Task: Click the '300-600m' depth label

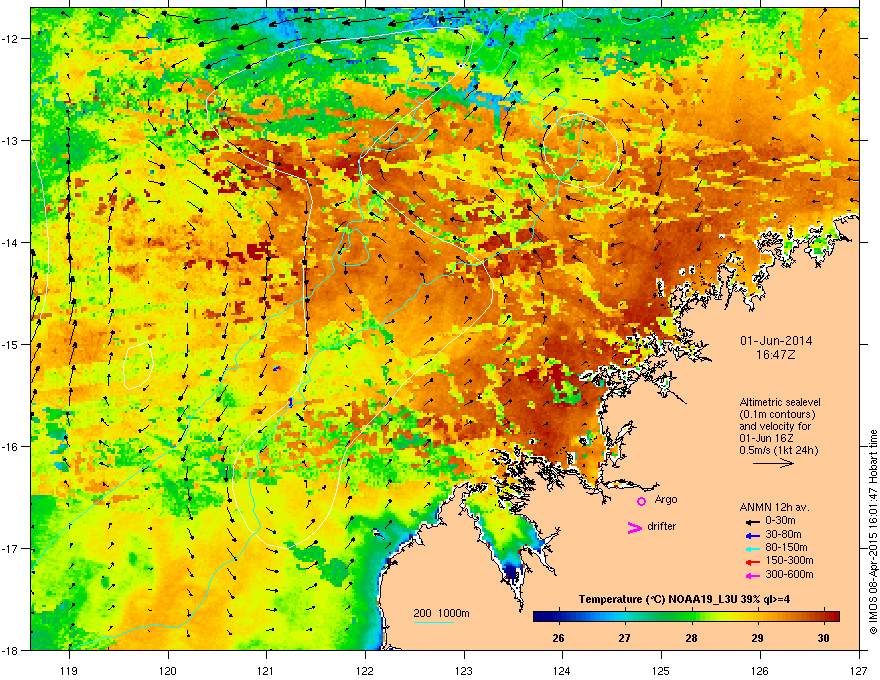Action: pyautogui.click(x=789, y=575)
